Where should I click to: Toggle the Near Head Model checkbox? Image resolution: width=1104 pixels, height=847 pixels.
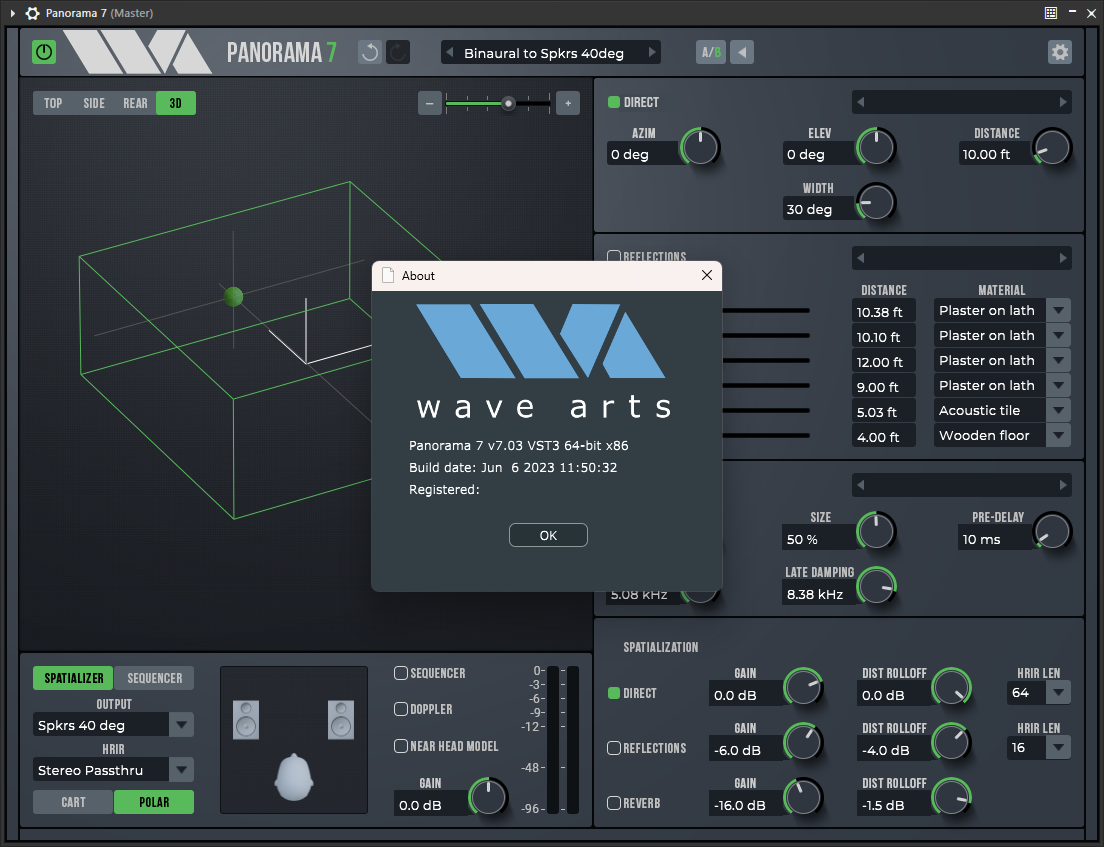[401, 746]
